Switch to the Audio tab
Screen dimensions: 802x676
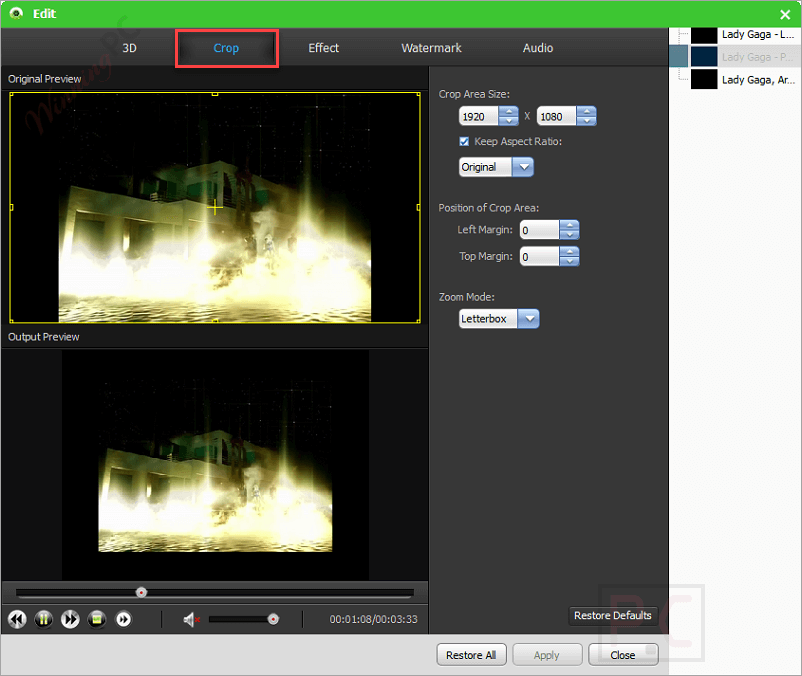tap(538, 48)
